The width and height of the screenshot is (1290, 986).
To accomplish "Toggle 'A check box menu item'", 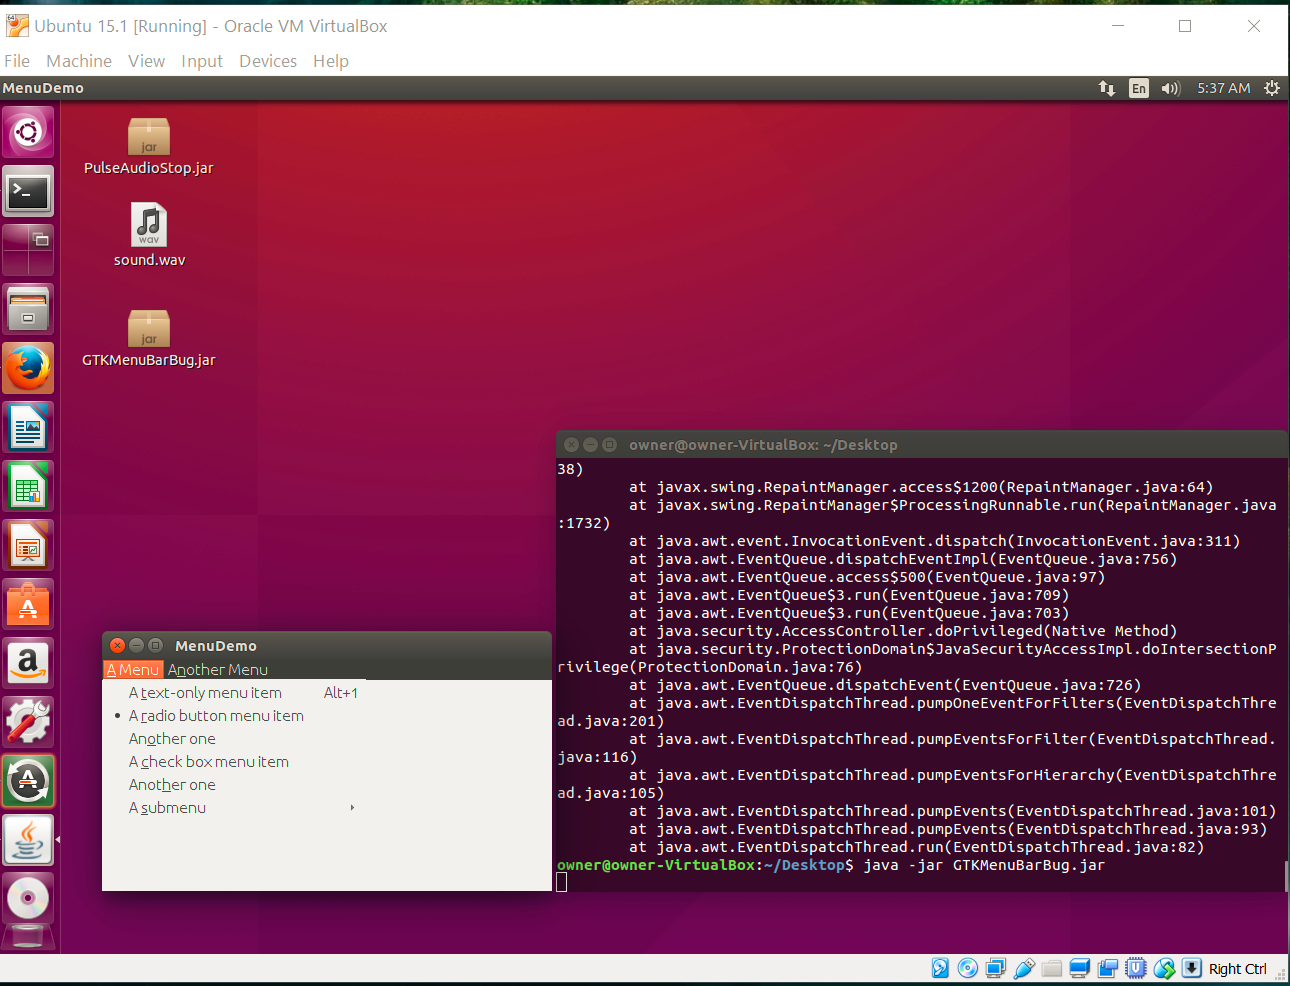I will pyautogui.click(x=209, y=762).
